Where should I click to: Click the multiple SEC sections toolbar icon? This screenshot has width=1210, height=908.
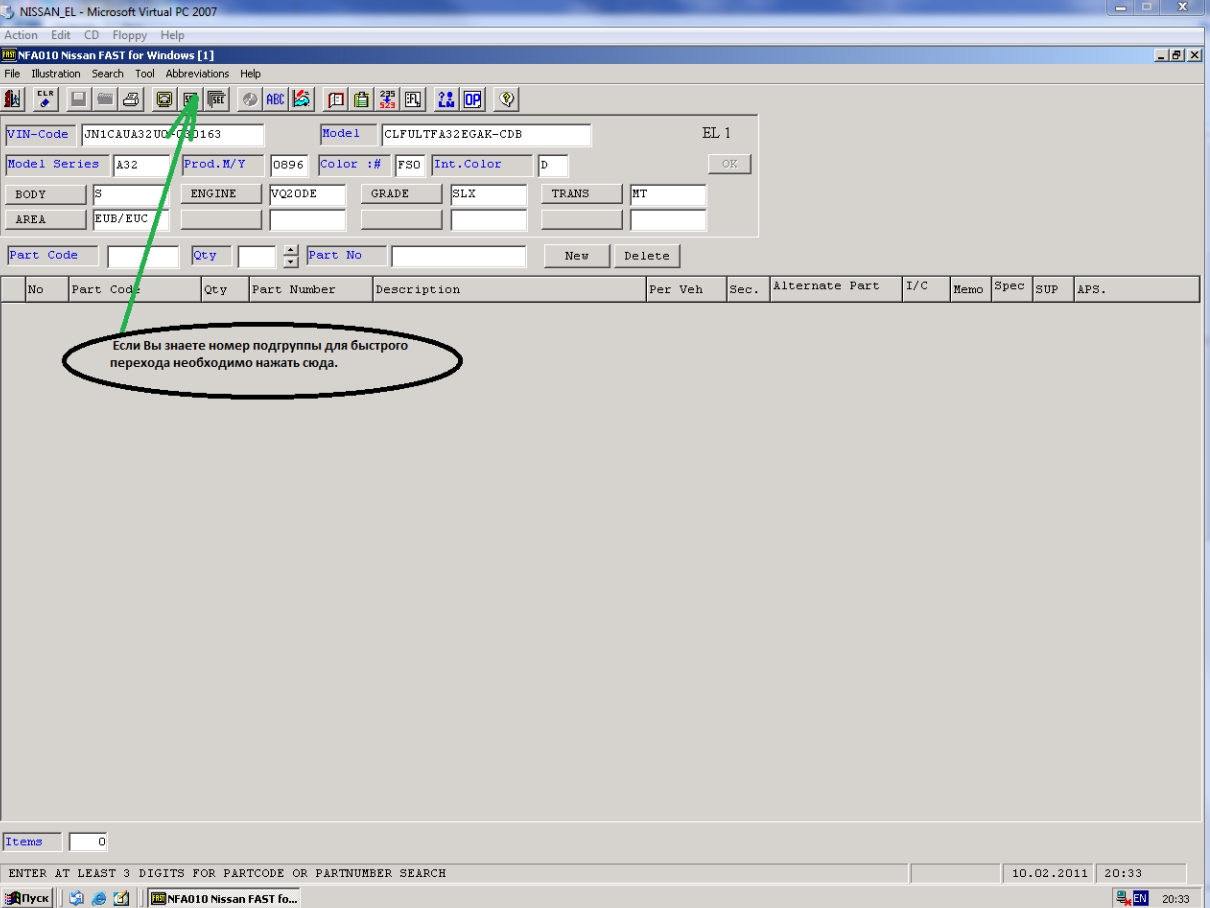[x=216, y=99]
